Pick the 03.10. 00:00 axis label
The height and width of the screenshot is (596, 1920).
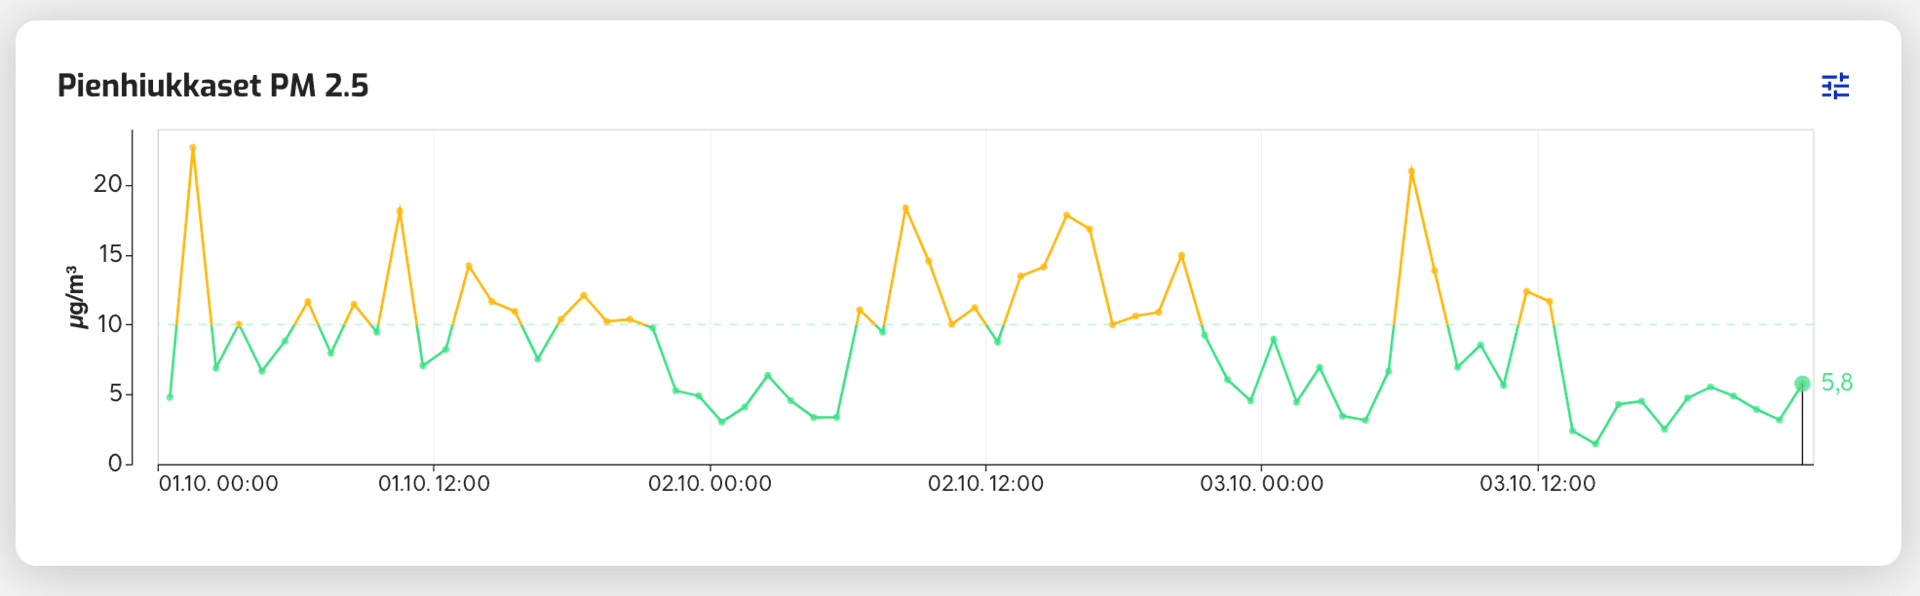1262,484
